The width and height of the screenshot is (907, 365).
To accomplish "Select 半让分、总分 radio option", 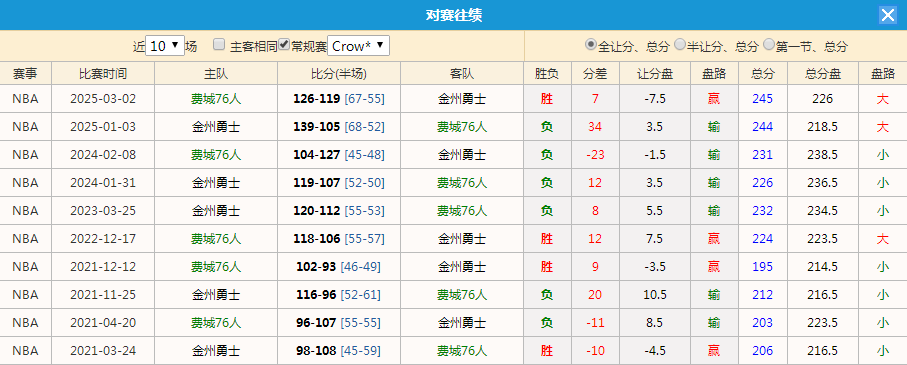I will click(x=680, y=44).
